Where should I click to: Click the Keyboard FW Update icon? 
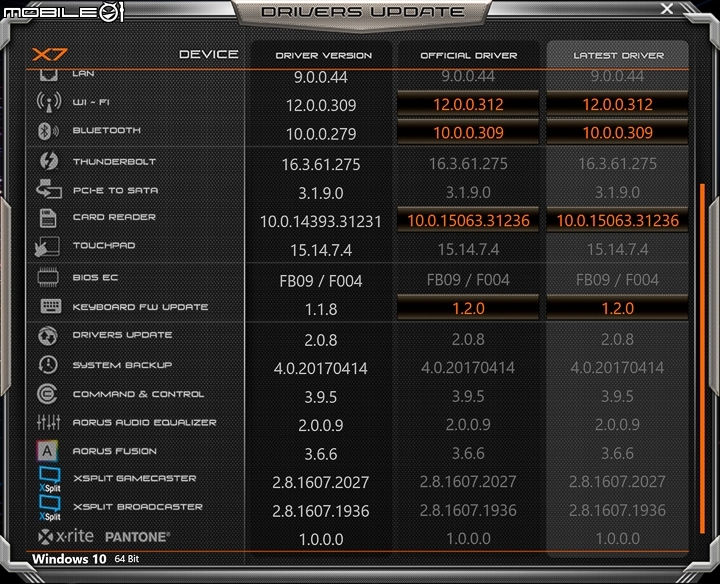point(51,306)
